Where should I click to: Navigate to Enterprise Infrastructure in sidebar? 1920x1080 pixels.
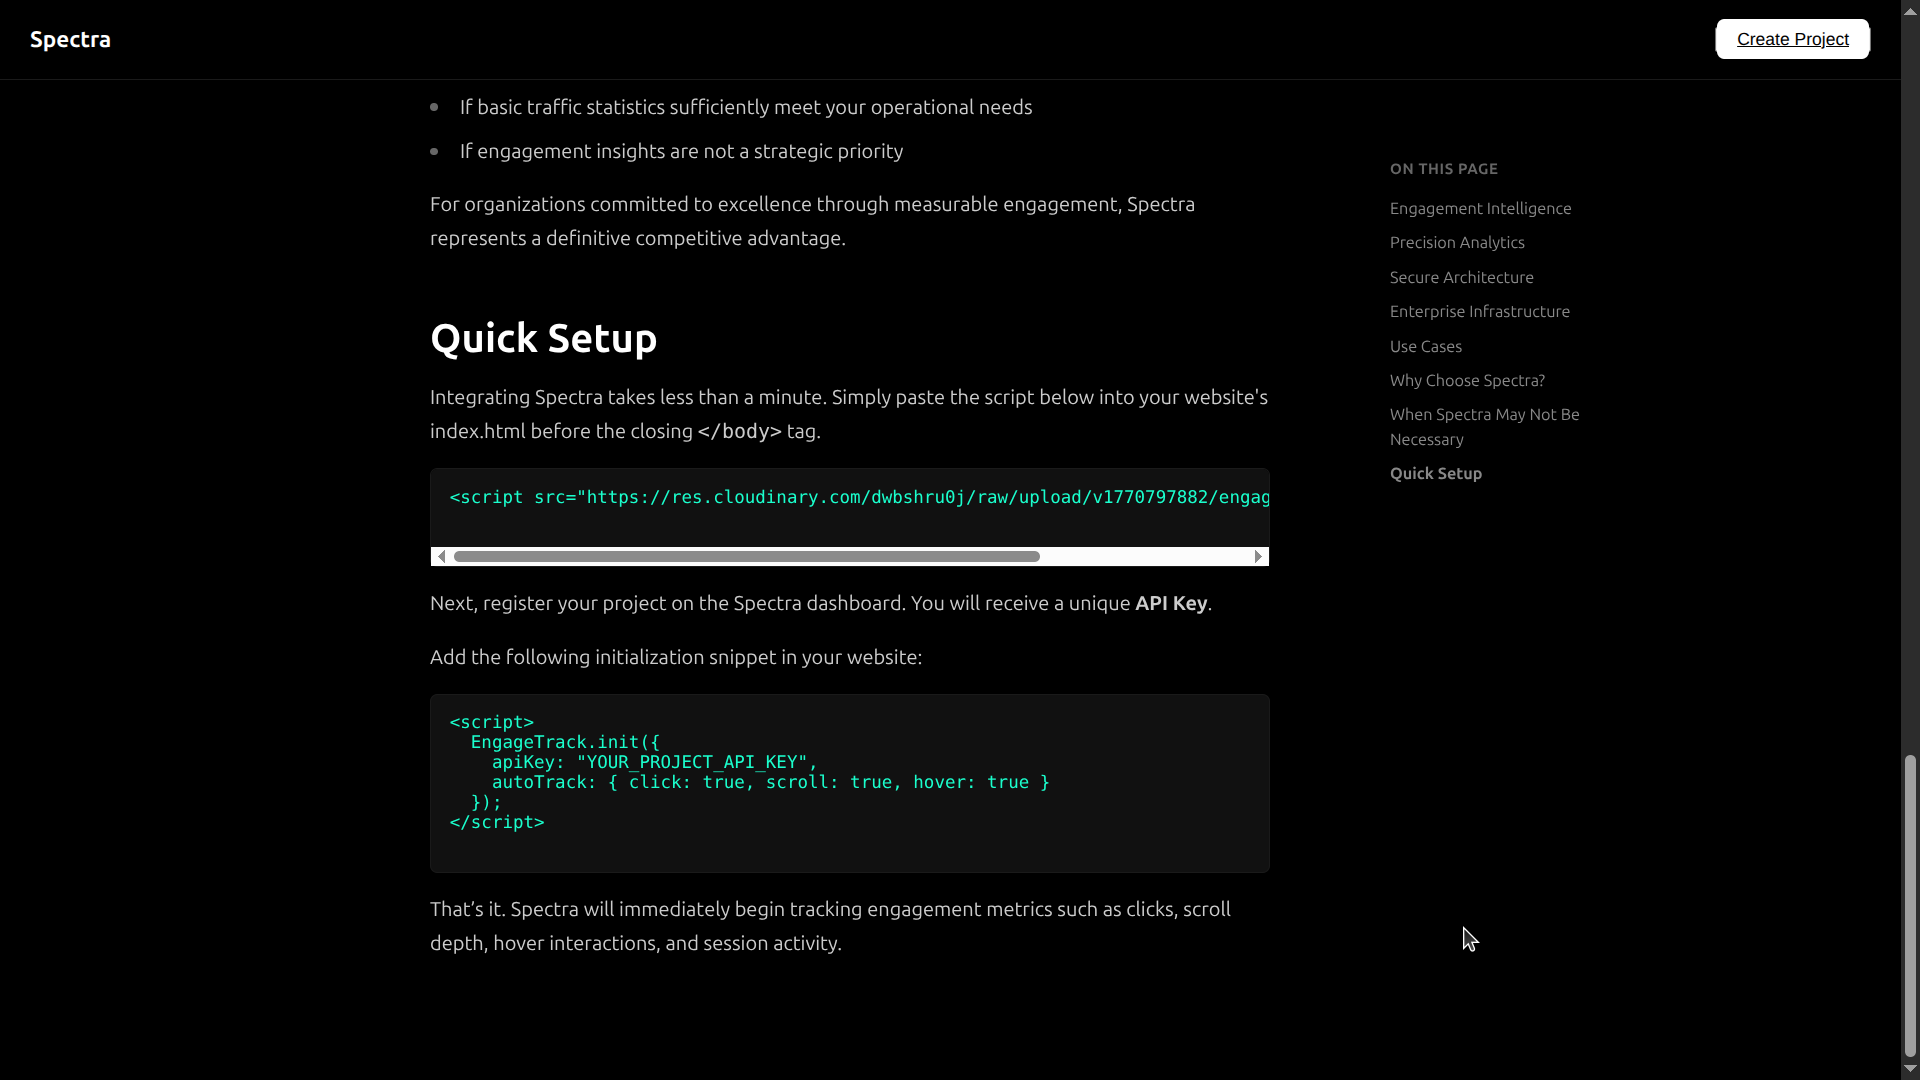pos(1479,311)
